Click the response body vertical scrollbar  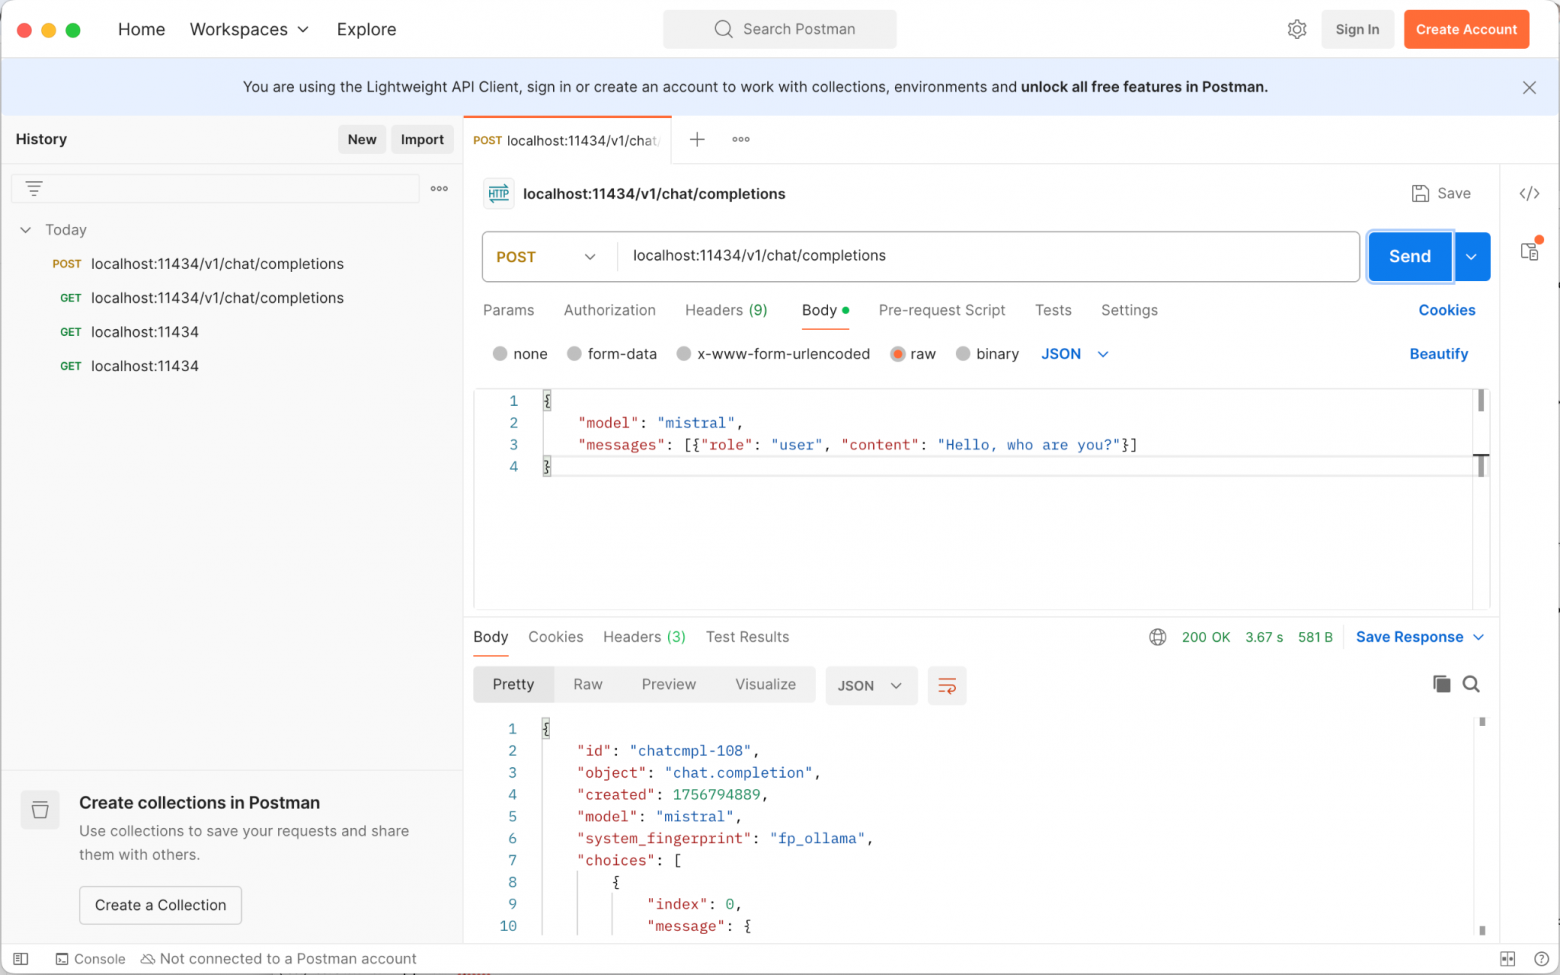point(1482,826)
